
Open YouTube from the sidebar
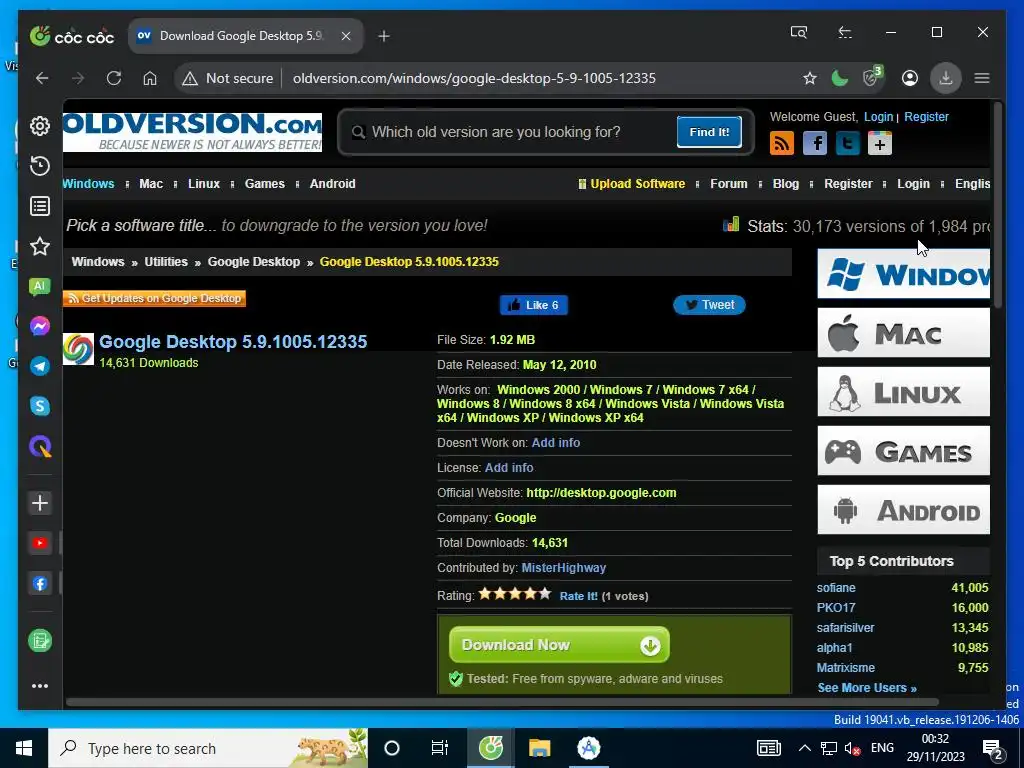(40, 543)
